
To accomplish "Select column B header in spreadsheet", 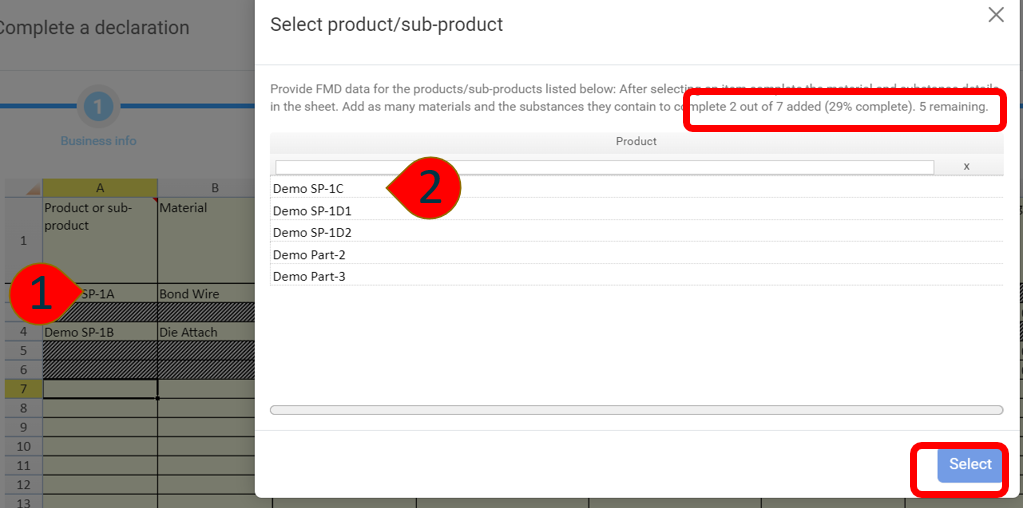I will (214, 188).
